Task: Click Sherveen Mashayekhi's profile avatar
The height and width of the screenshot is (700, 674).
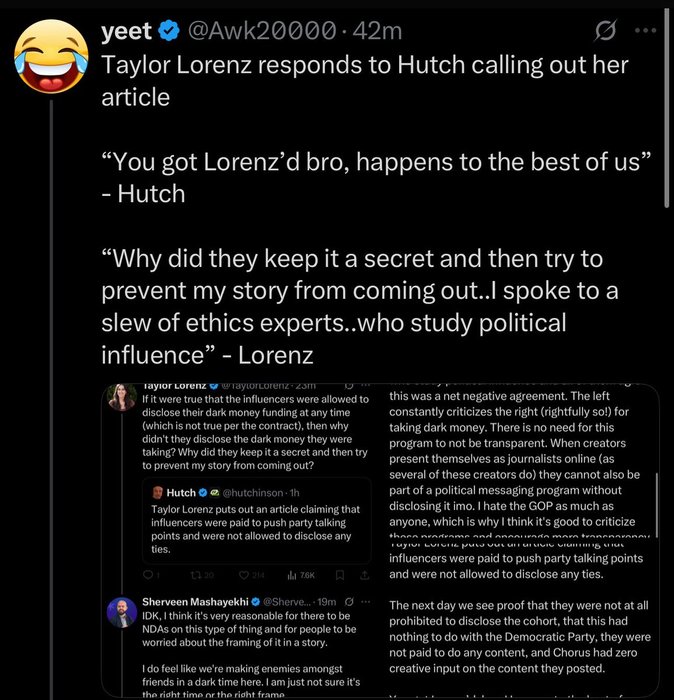Action: pyautogui.click(x=123, y=611)
